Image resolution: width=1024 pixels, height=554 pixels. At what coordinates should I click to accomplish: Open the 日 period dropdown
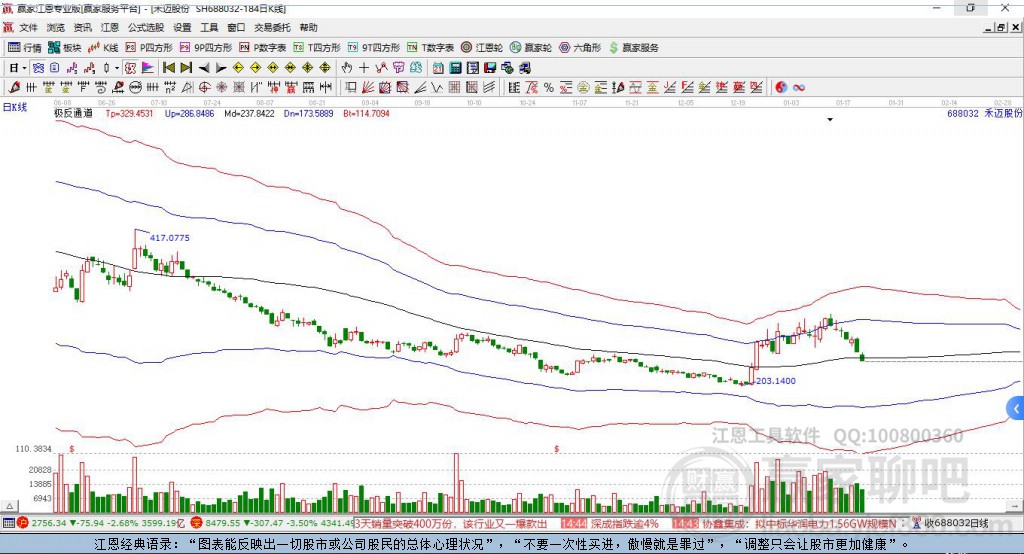17,68
